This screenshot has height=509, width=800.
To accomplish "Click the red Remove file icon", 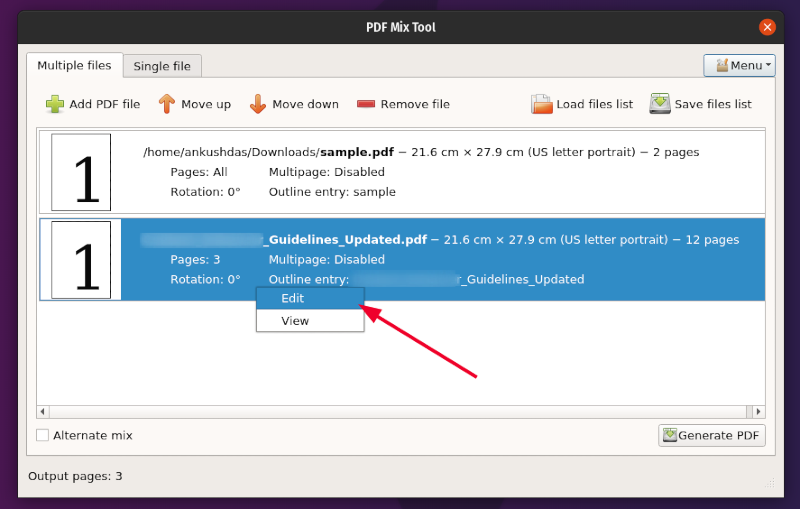I will pyautogui.click(x=366, y=104).
